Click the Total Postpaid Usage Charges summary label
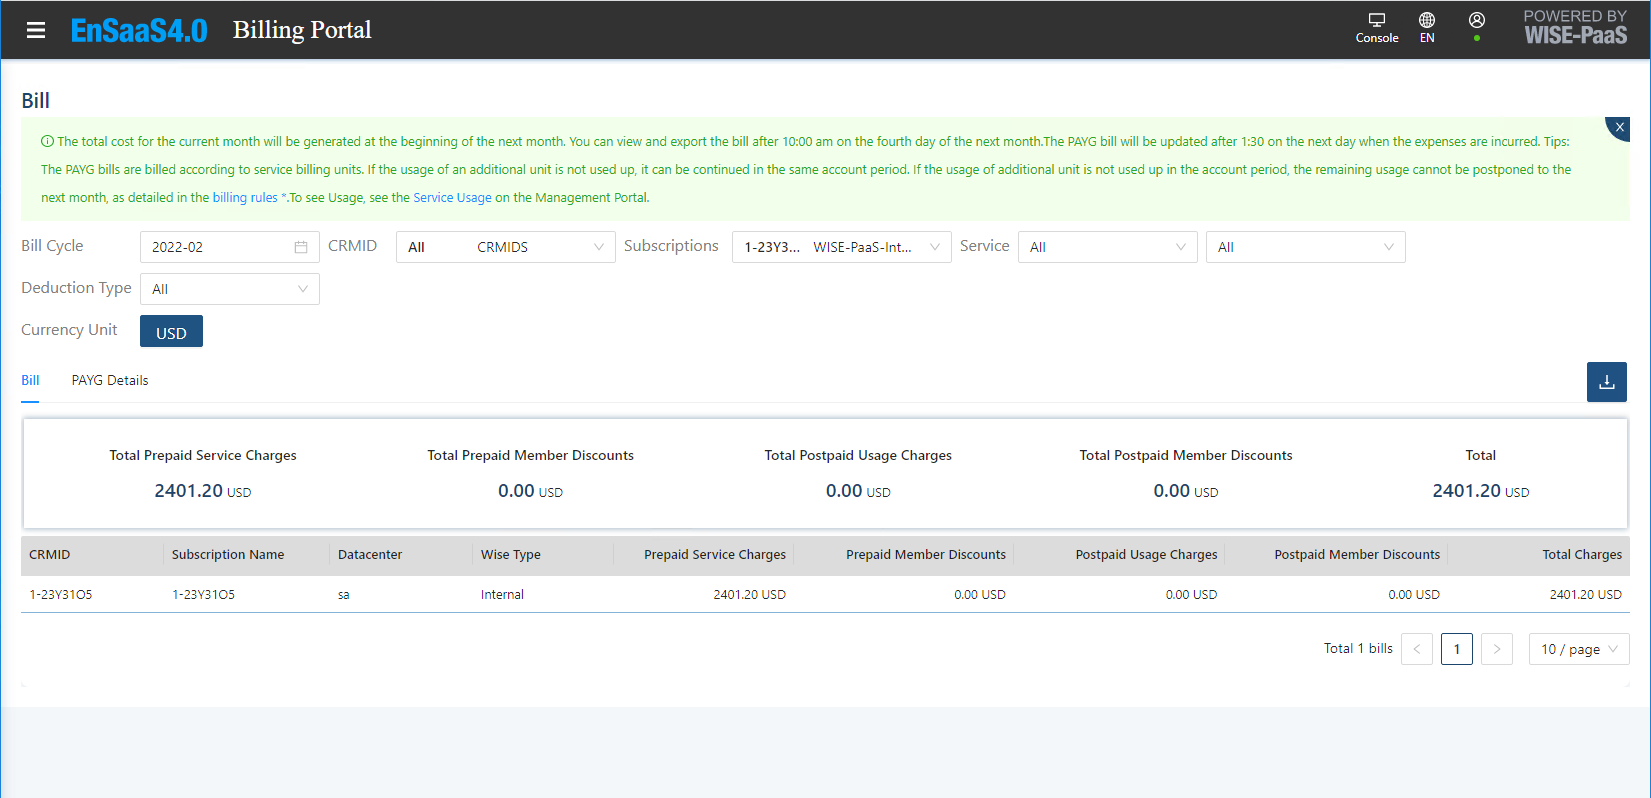 pos(858,456)
